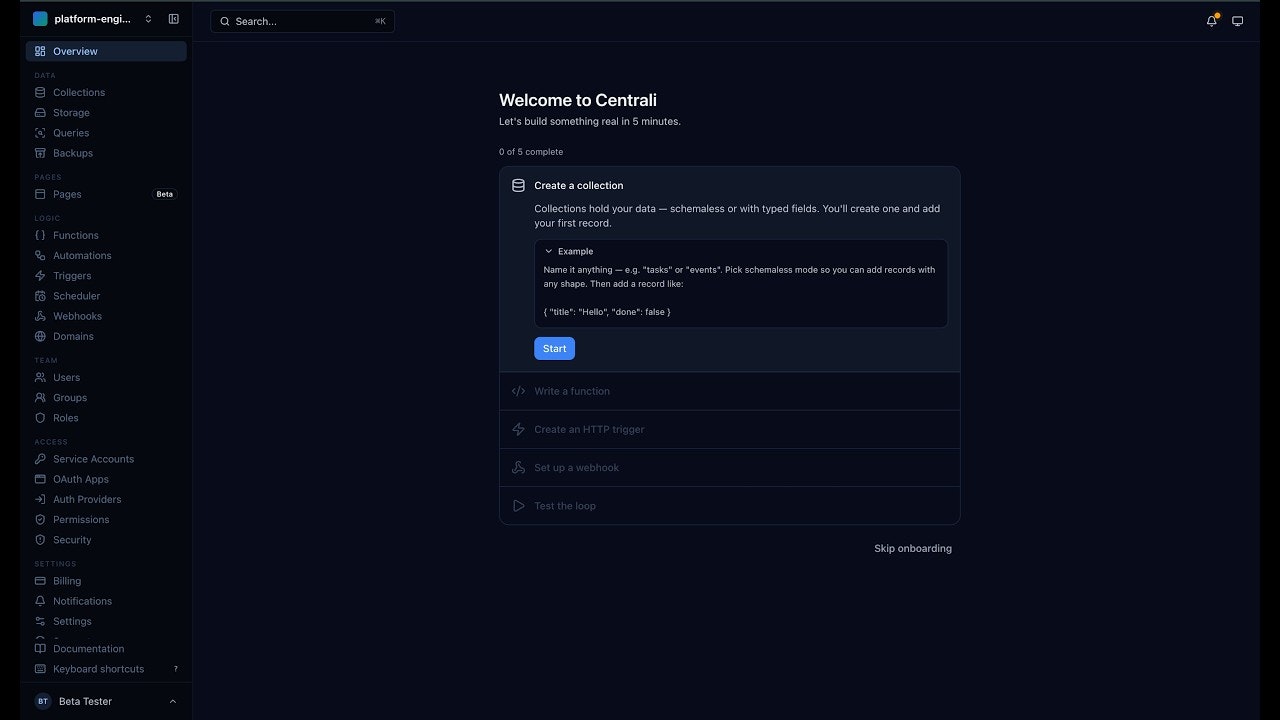Click the Triggers lightning icon in sidebar
Image resolution: width=1280 pixels, height=720 pixels.
click(x=40, y=276)
